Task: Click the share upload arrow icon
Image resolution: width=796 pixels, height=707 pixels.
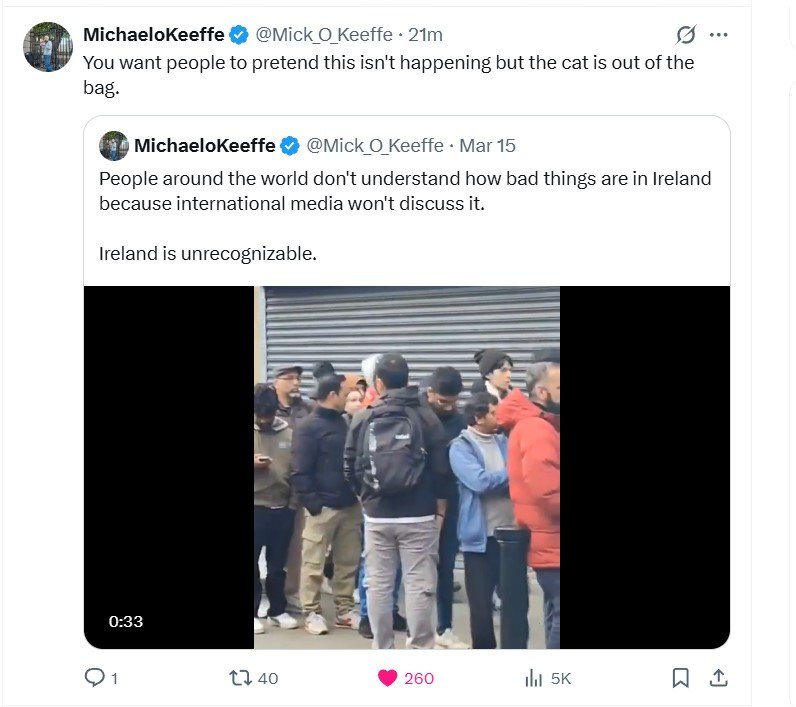Action: [x=718, y=678]
